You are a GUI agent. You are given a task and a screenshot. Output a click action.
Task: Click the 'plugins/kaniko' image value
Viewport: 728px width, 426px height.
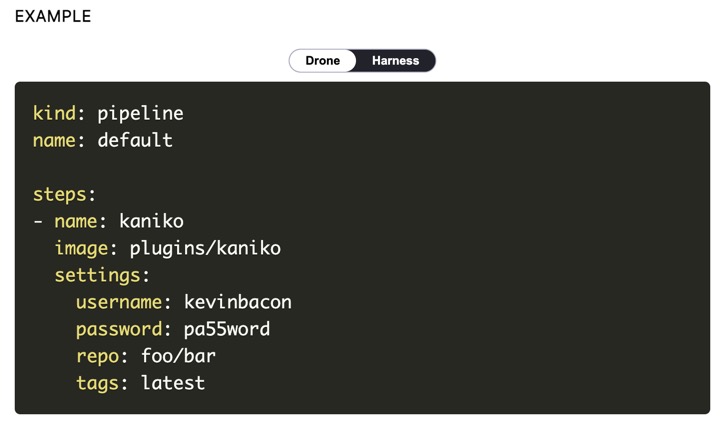205,249
